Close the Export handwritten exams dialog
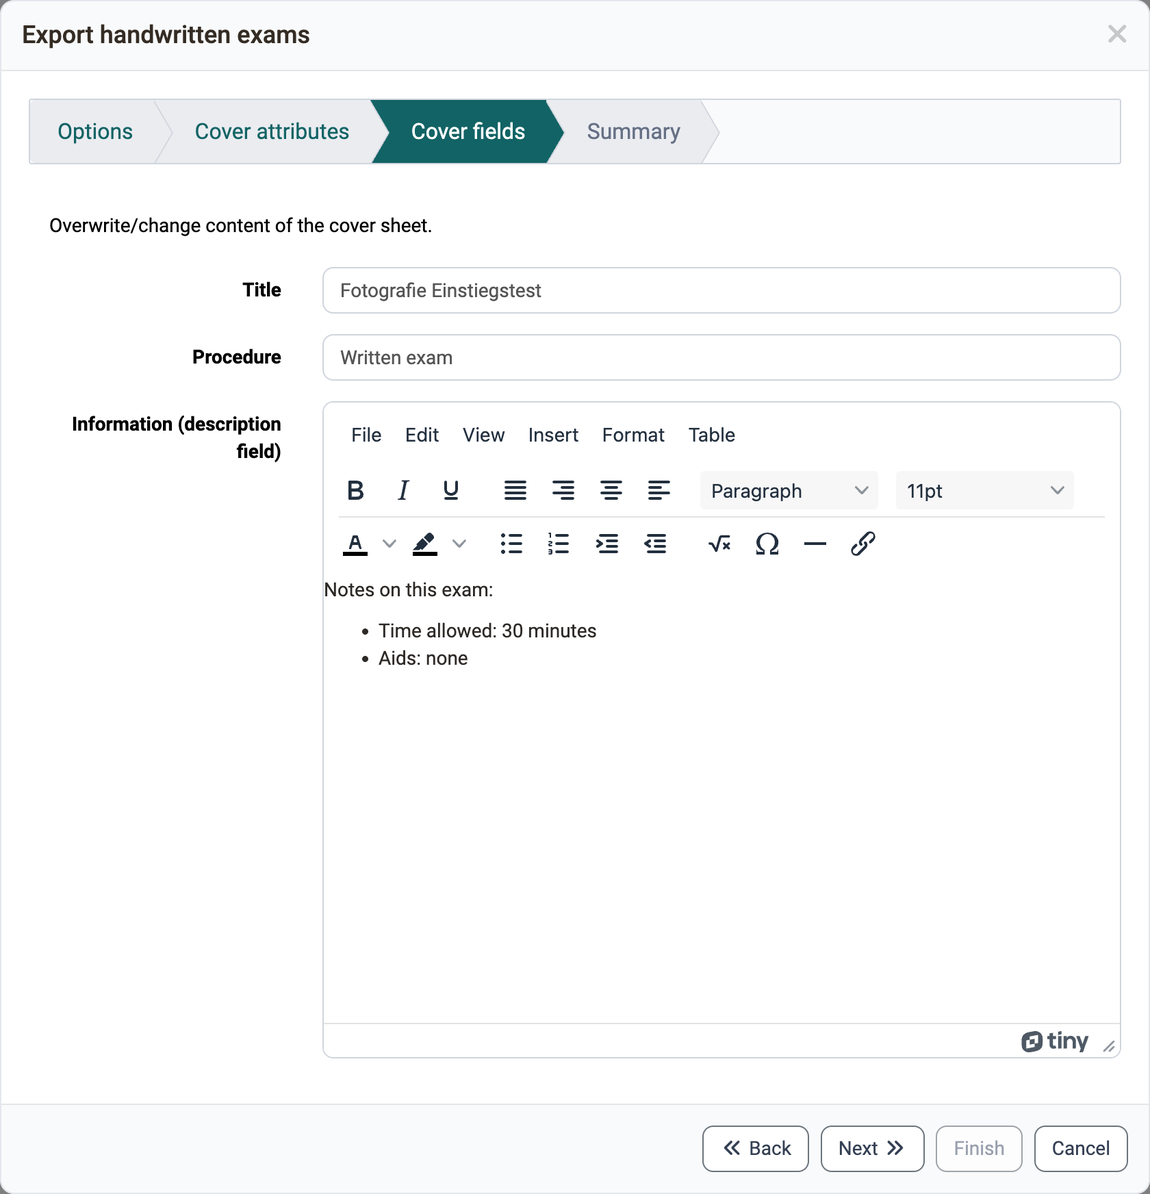 1116,34
